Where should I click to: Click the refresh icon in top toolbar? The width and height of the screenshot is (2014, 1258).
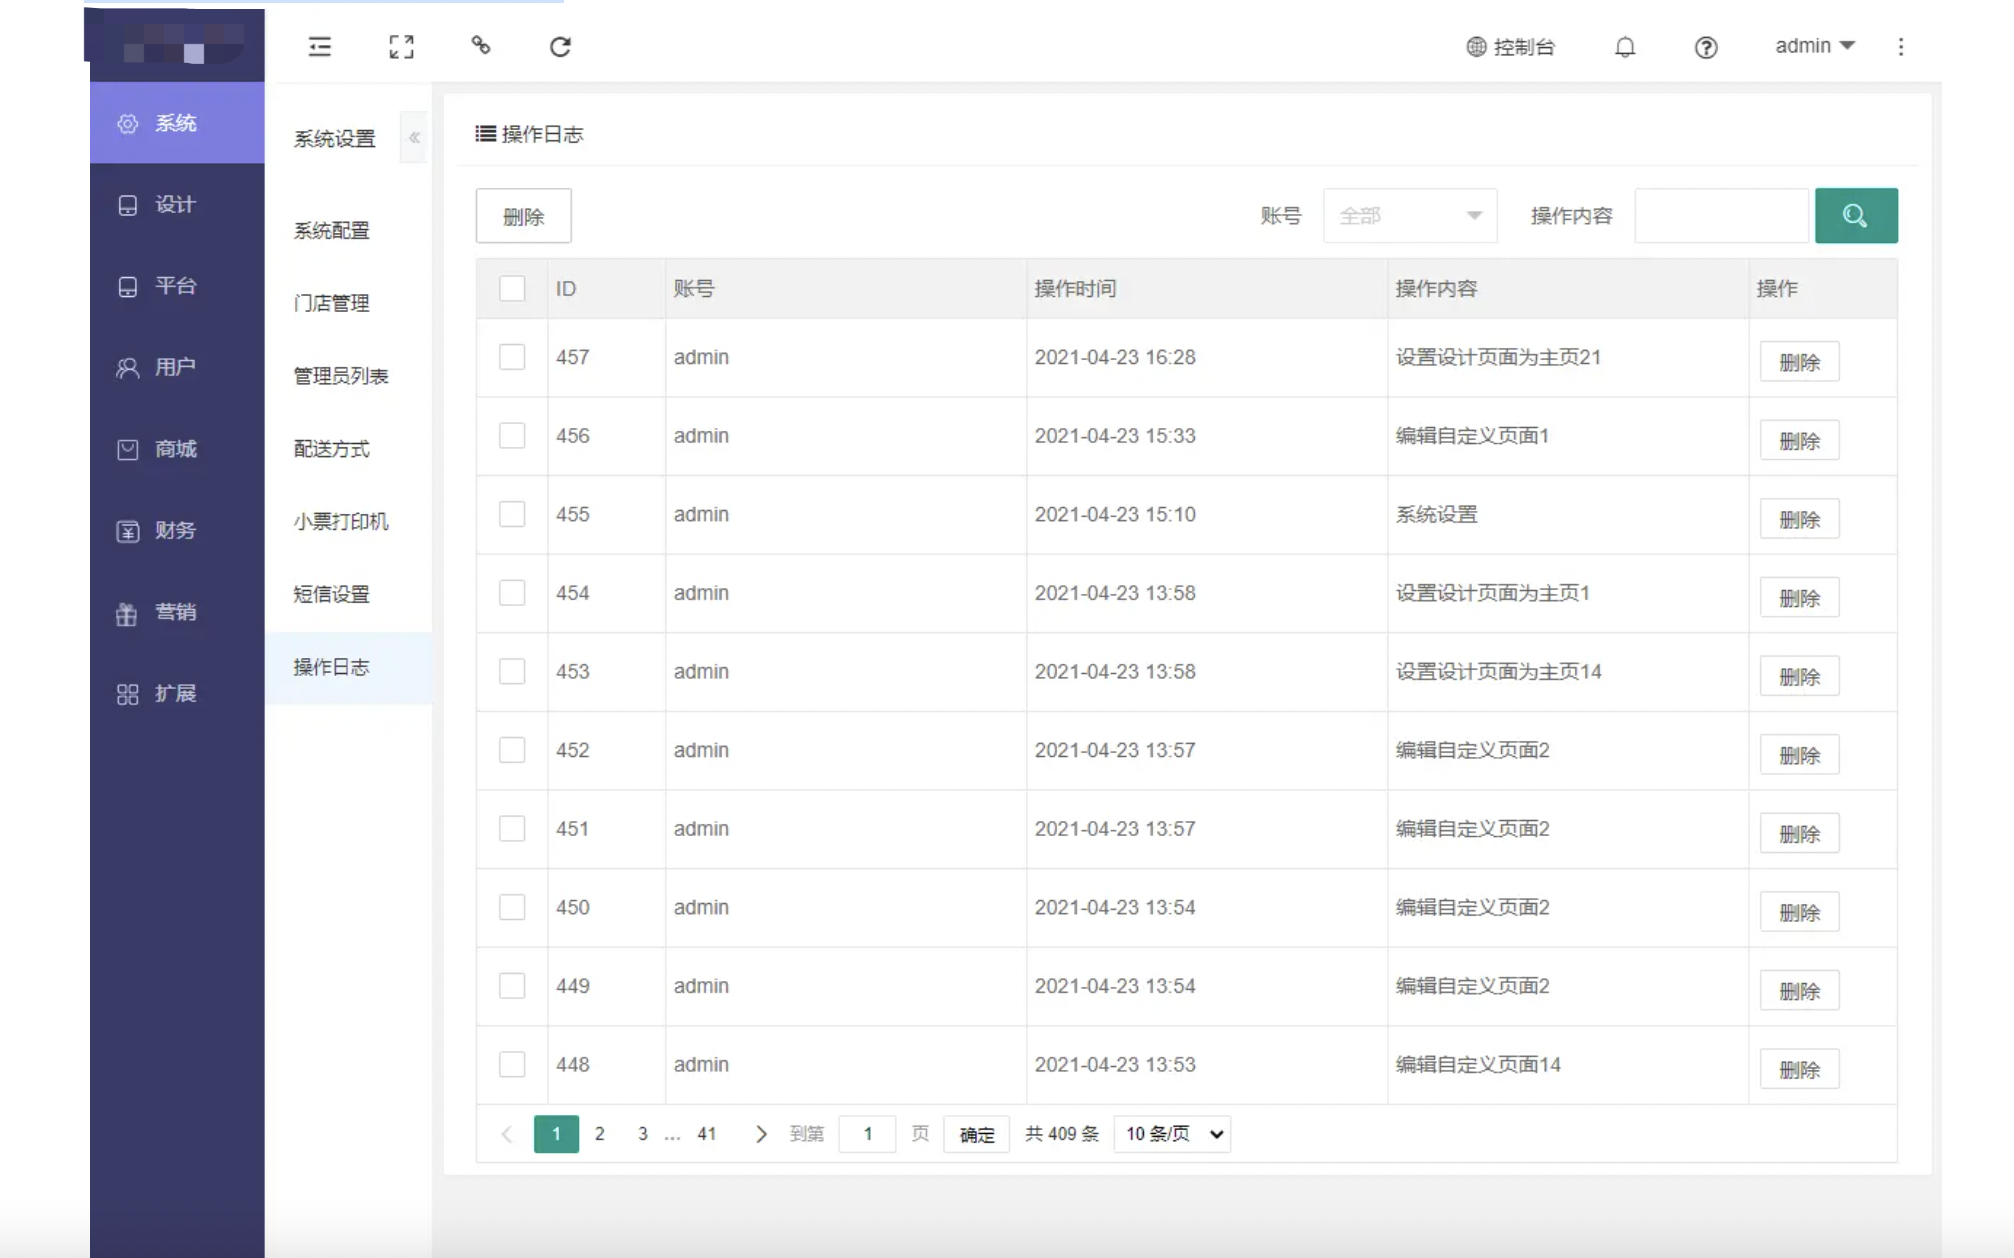pos(560,47)
